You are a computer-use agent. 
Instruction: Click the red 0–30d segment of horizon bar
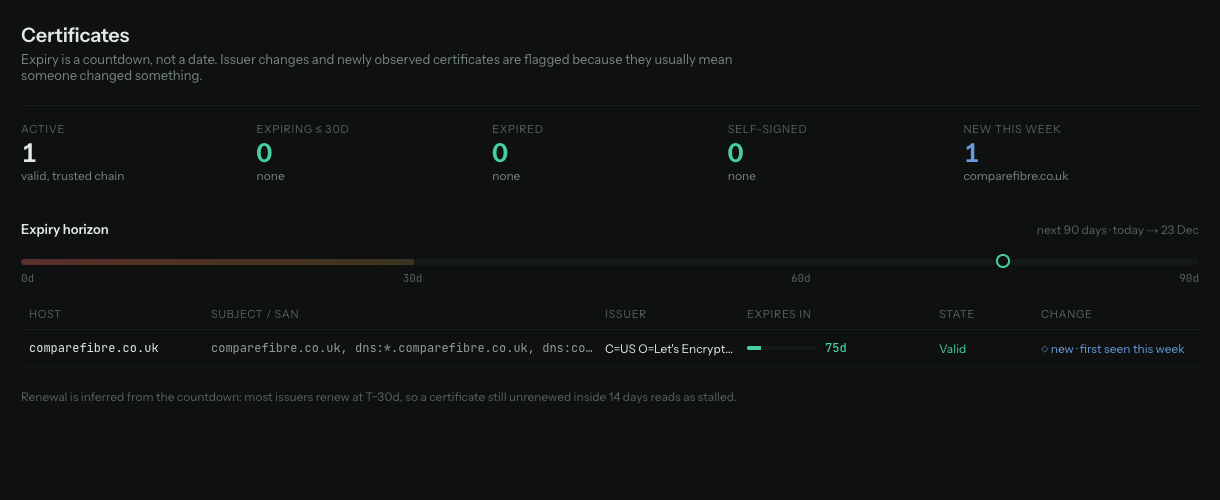(217, 261)
